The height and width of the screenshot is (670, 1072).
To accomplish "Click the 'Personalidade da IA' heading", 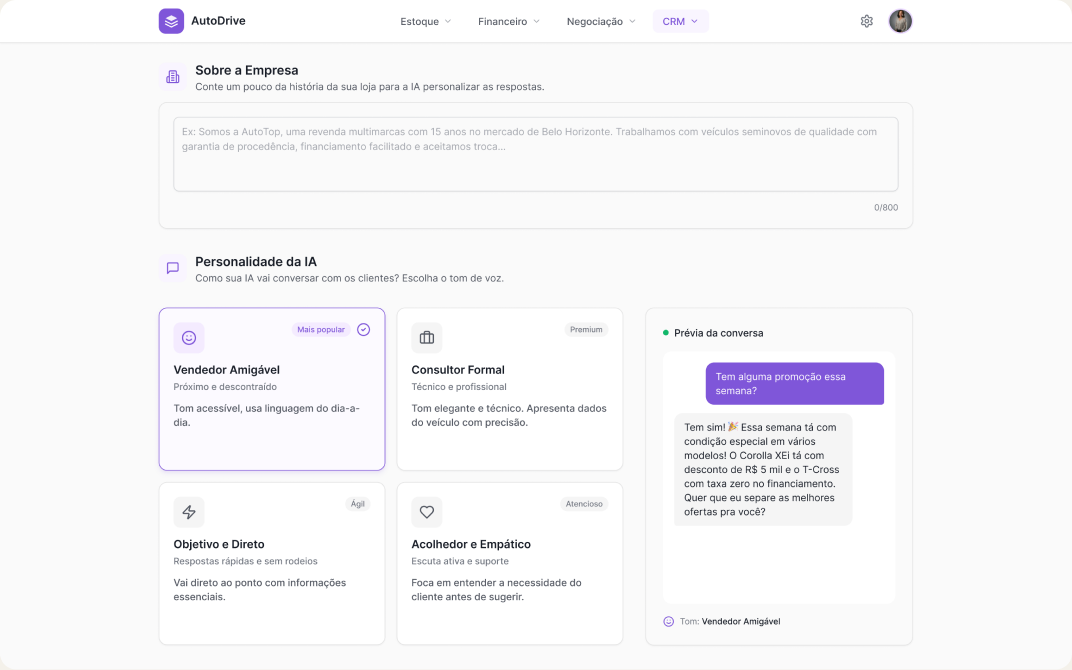I will coord(256,261).
